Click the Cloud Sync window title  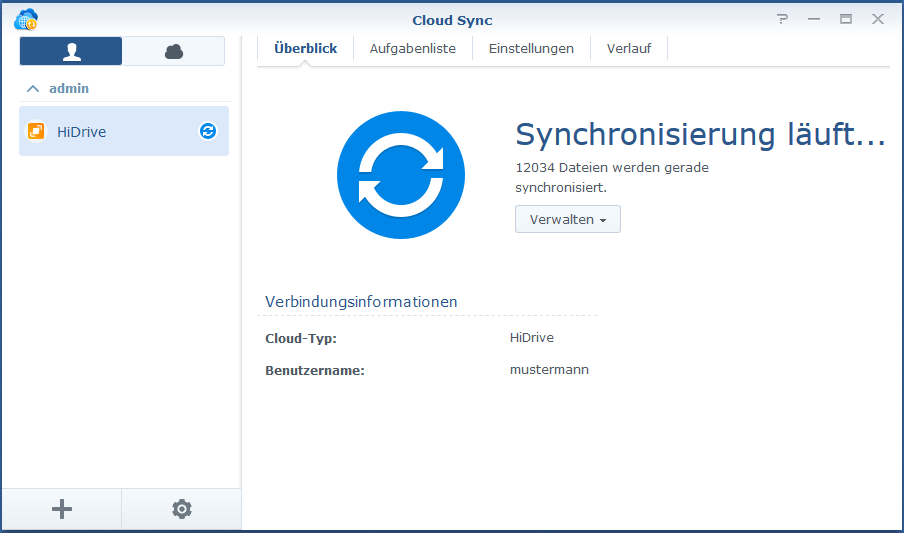pyautogui.click(x=452, y=20)
